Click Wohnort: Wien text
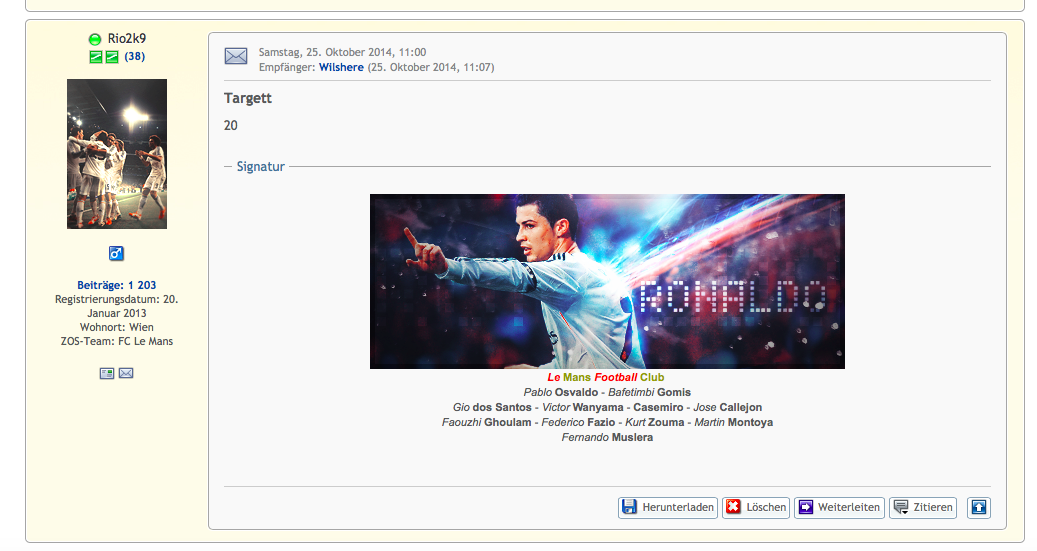Screen dimensions: 1037x551 (x=117, y=327)
